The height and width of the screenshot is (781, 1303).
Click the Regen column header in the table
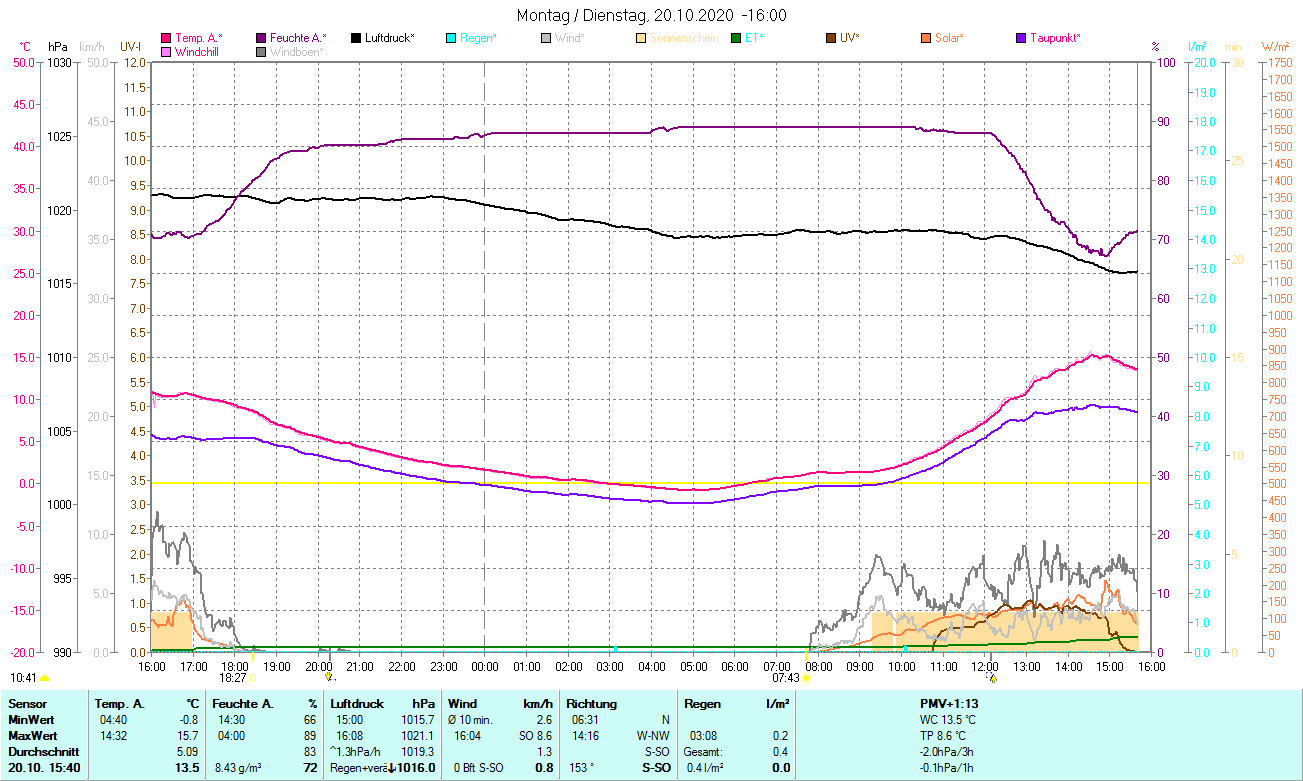click(x=702, y=704)
